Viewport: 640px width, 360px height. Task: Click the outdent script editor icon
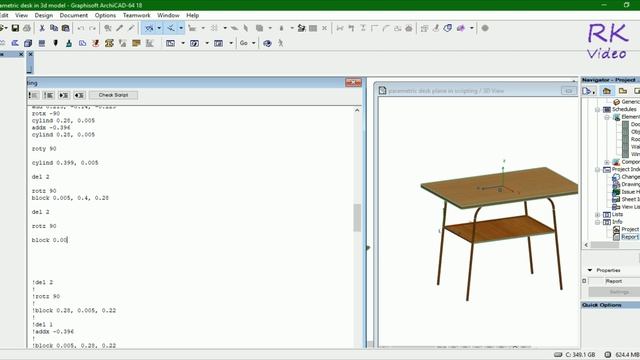(x=79, y=95)
